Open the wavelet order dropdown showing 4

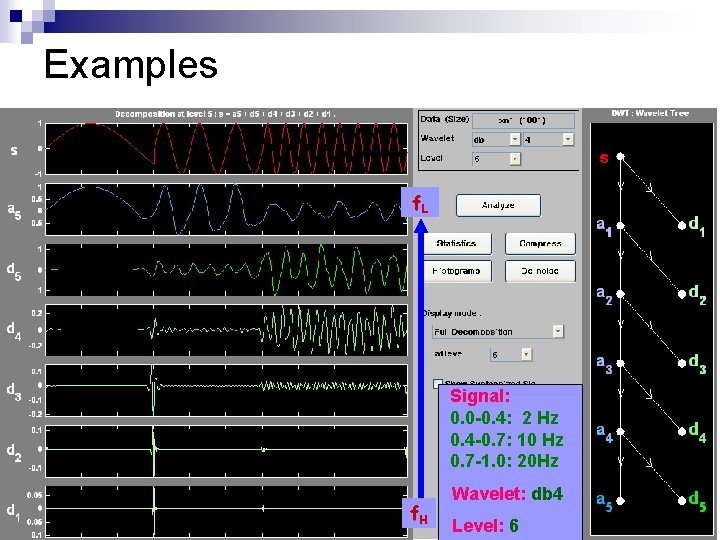[549, 140]
